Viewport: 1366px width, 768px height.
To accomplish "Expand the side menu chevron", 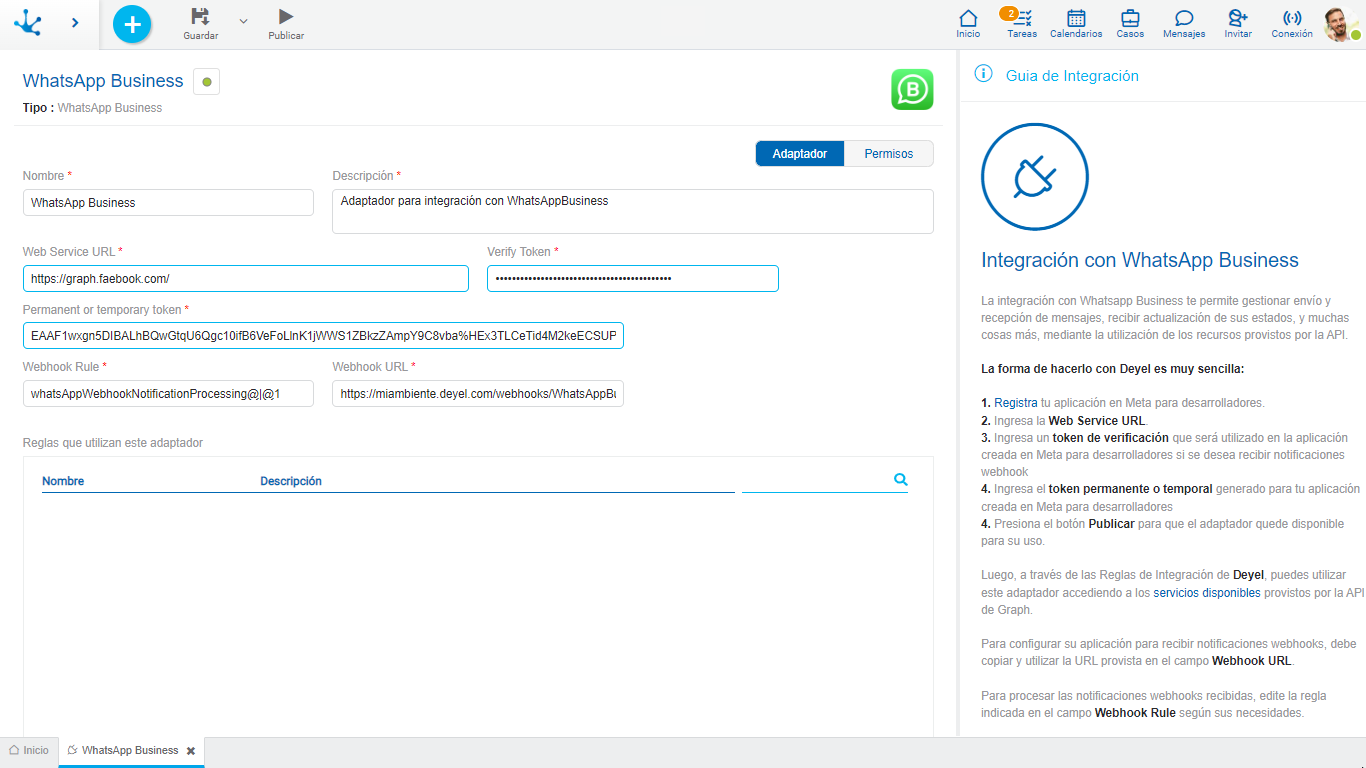I will (x=75, y=22).
